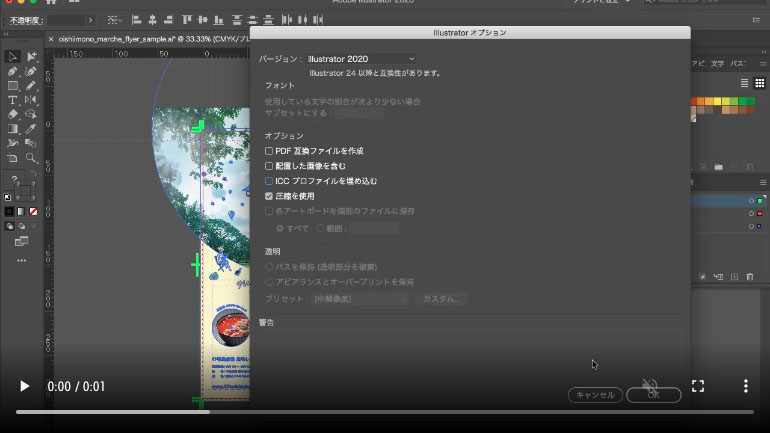Select the Direct Selection tool

(x=31, y=56)
